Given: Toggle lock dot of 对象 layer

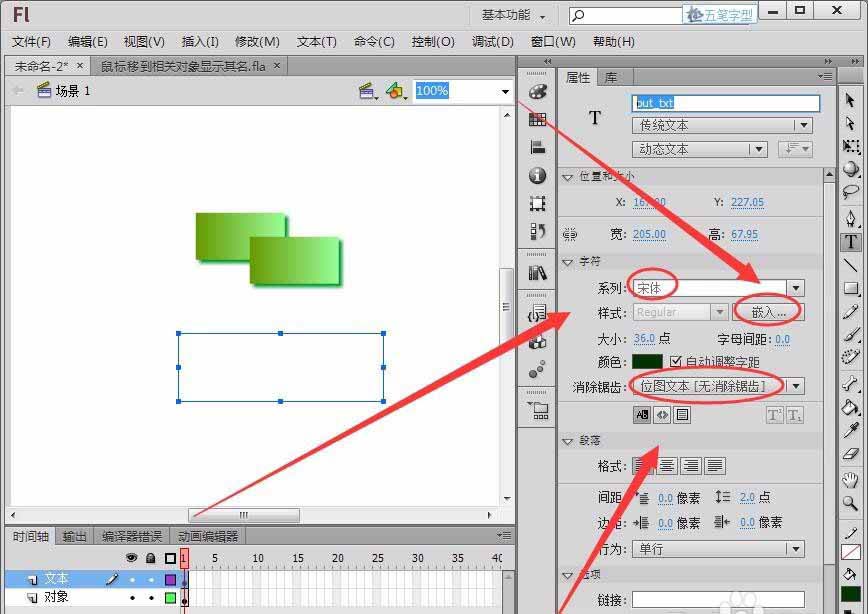Looking at the screenshot, I should tap(151, 598).
